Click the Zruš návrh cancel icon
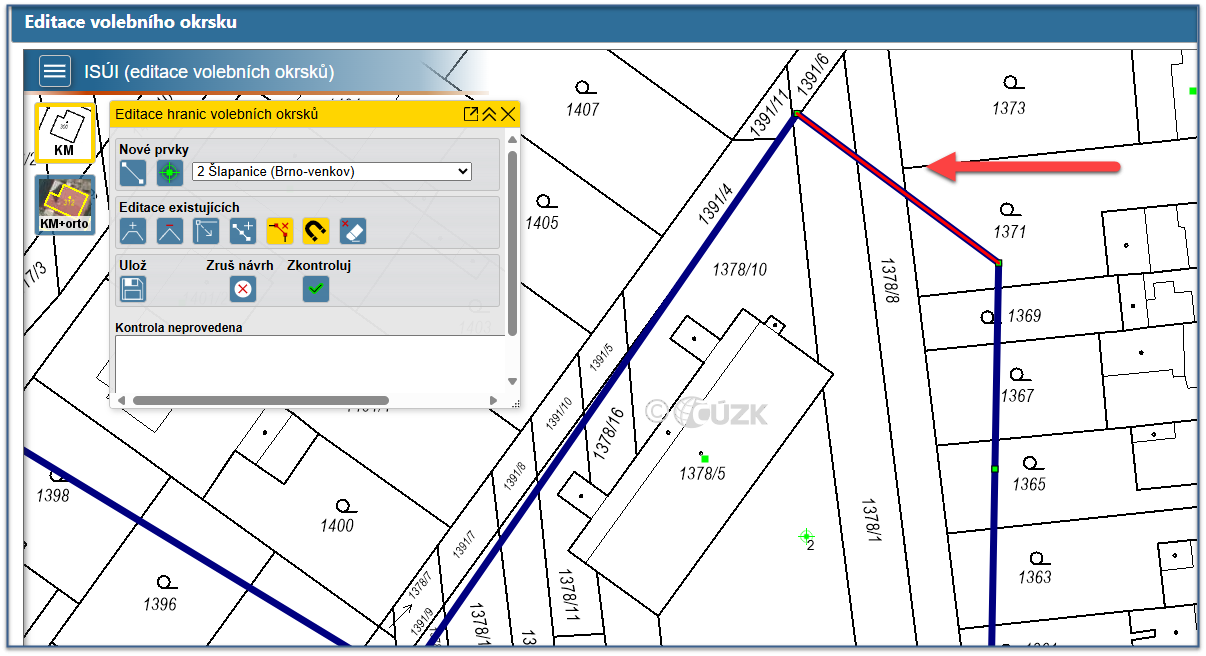The width and height of the screenshot is (1206, 656). click(243, 289)
